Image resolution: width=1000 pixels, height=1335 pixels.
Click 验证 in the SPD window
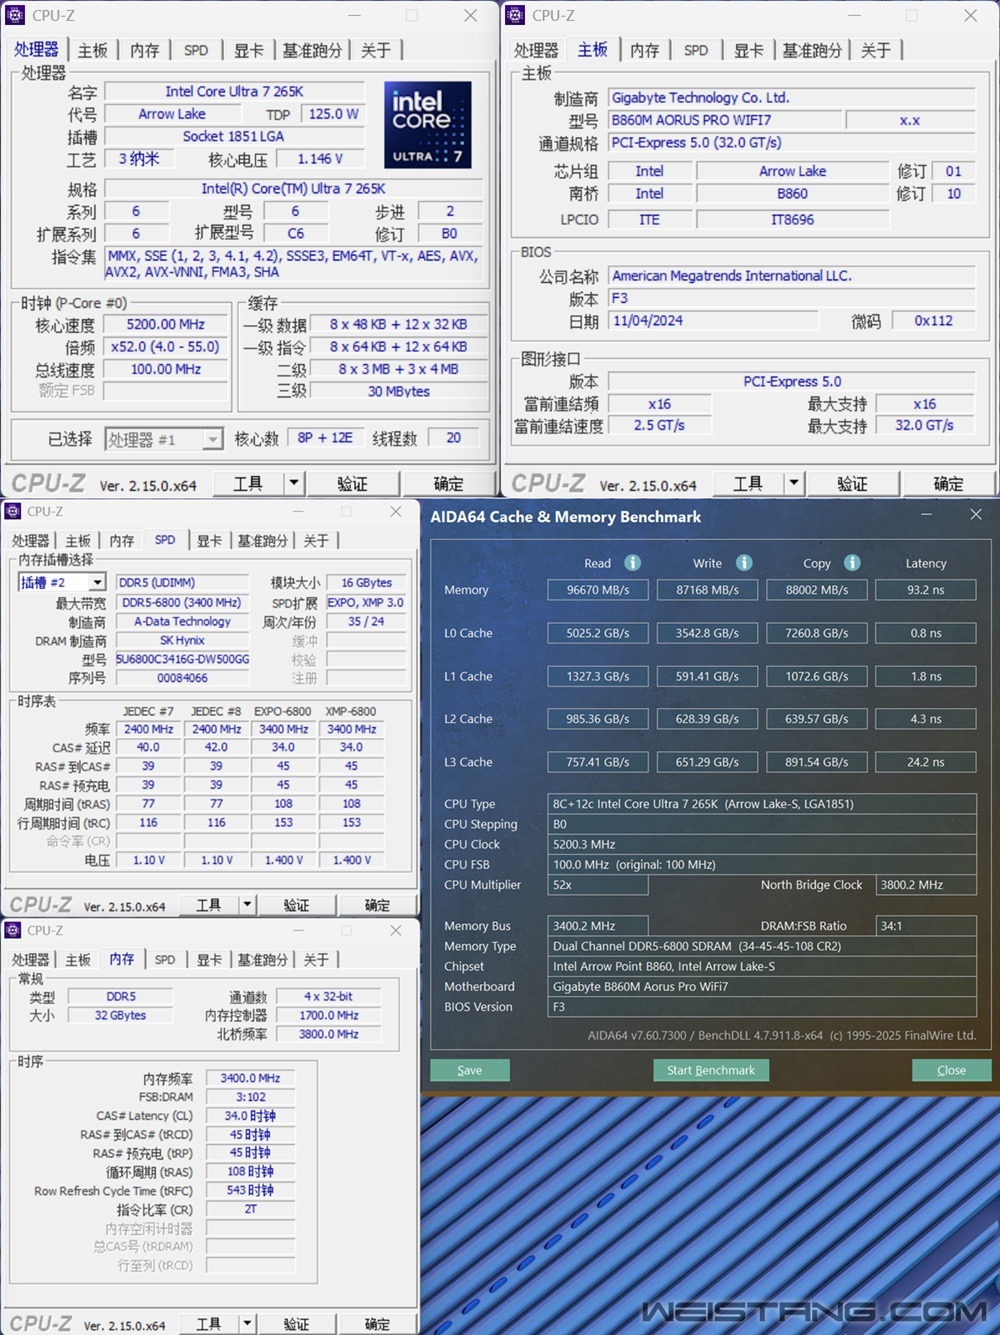pyautogui.click(x=296, y=904)
